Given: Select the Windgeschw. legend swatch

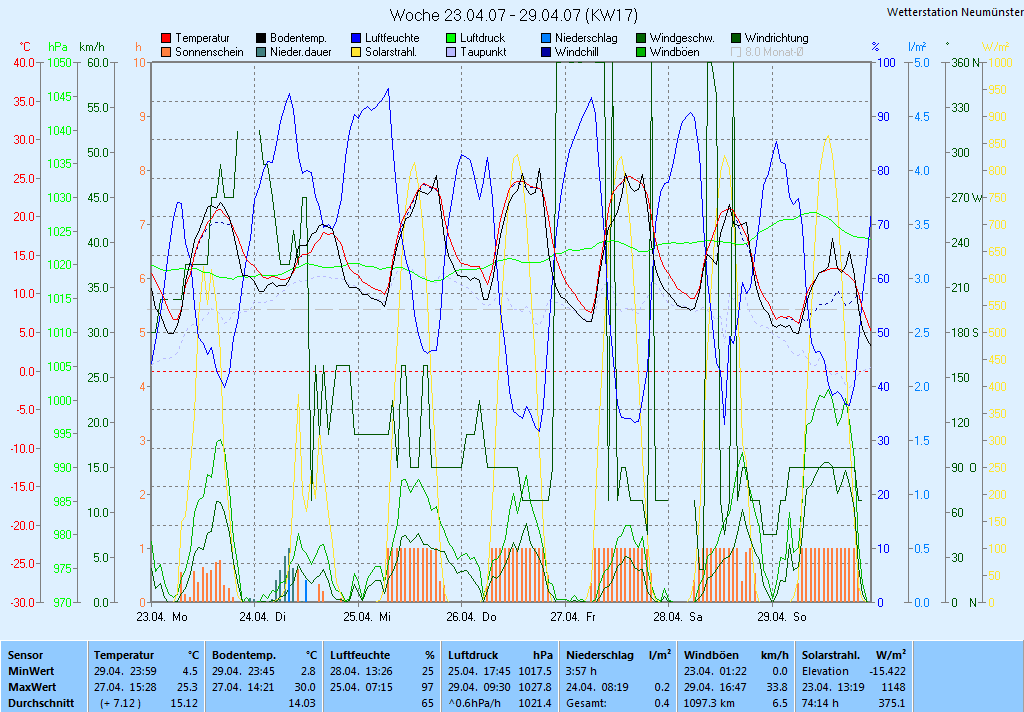Looking at the screenshot, I should pyautogui.click(x=641, y=39).
